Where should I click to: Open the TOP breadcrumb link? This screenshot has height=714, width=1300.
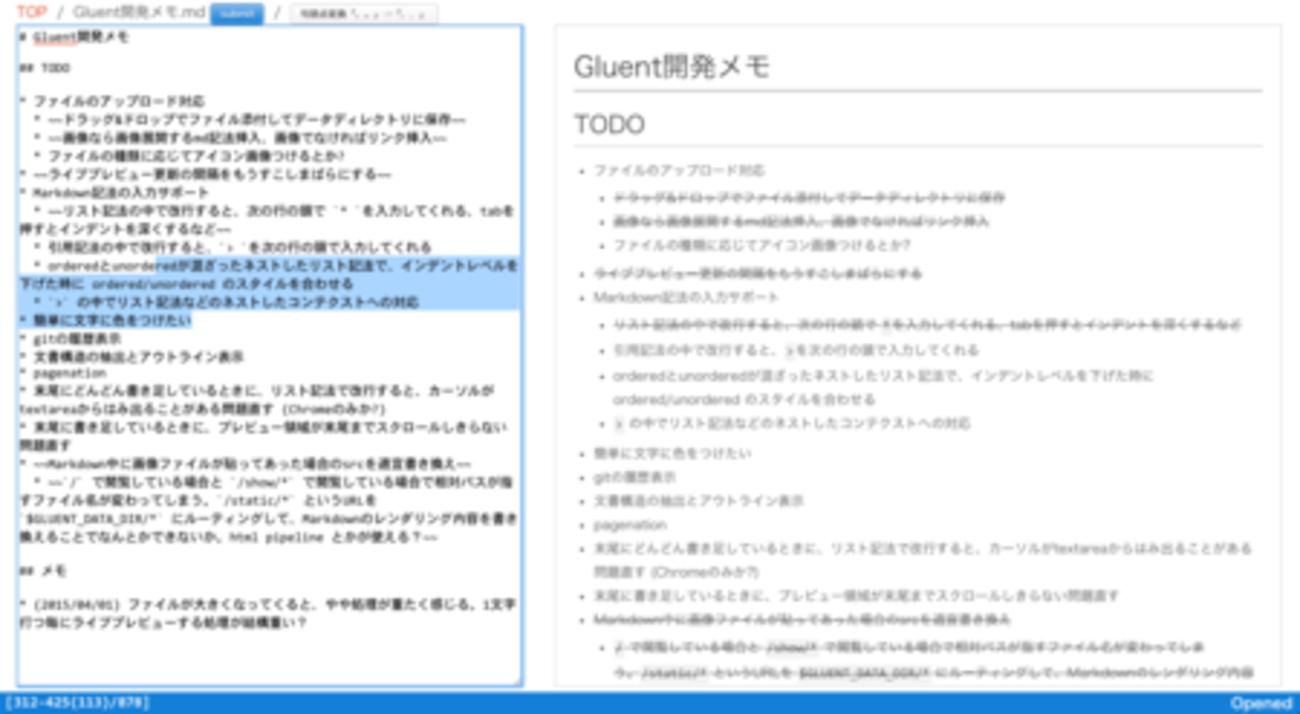(31, 13)
